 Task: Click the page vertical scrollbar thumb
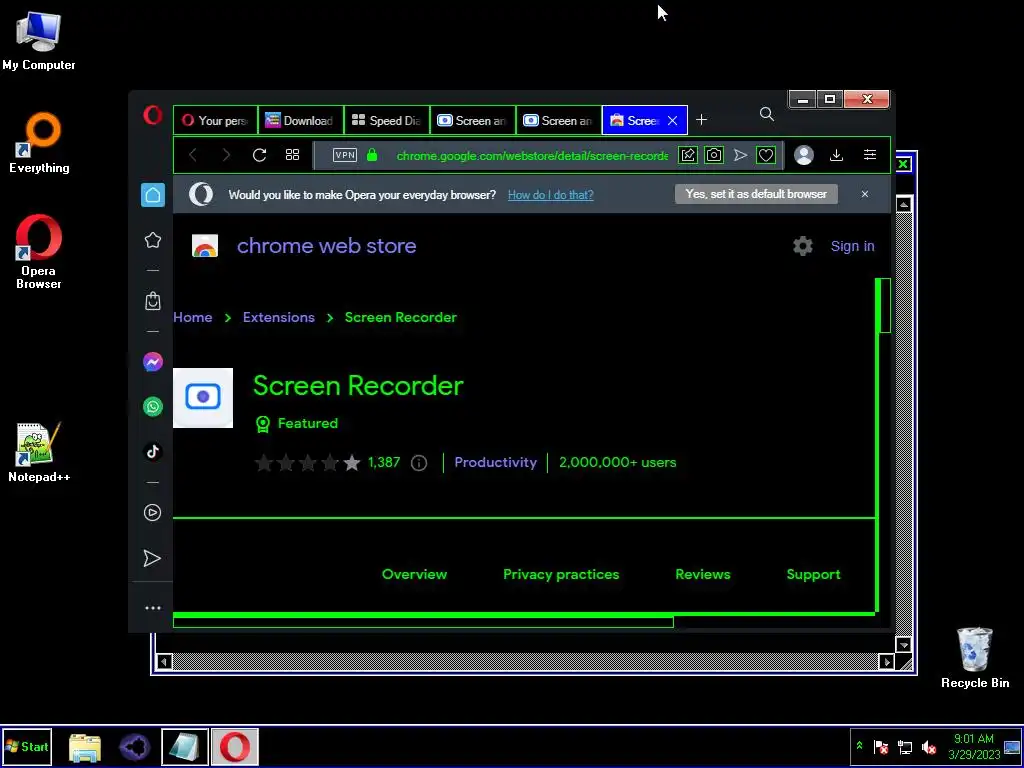(885, 305)
